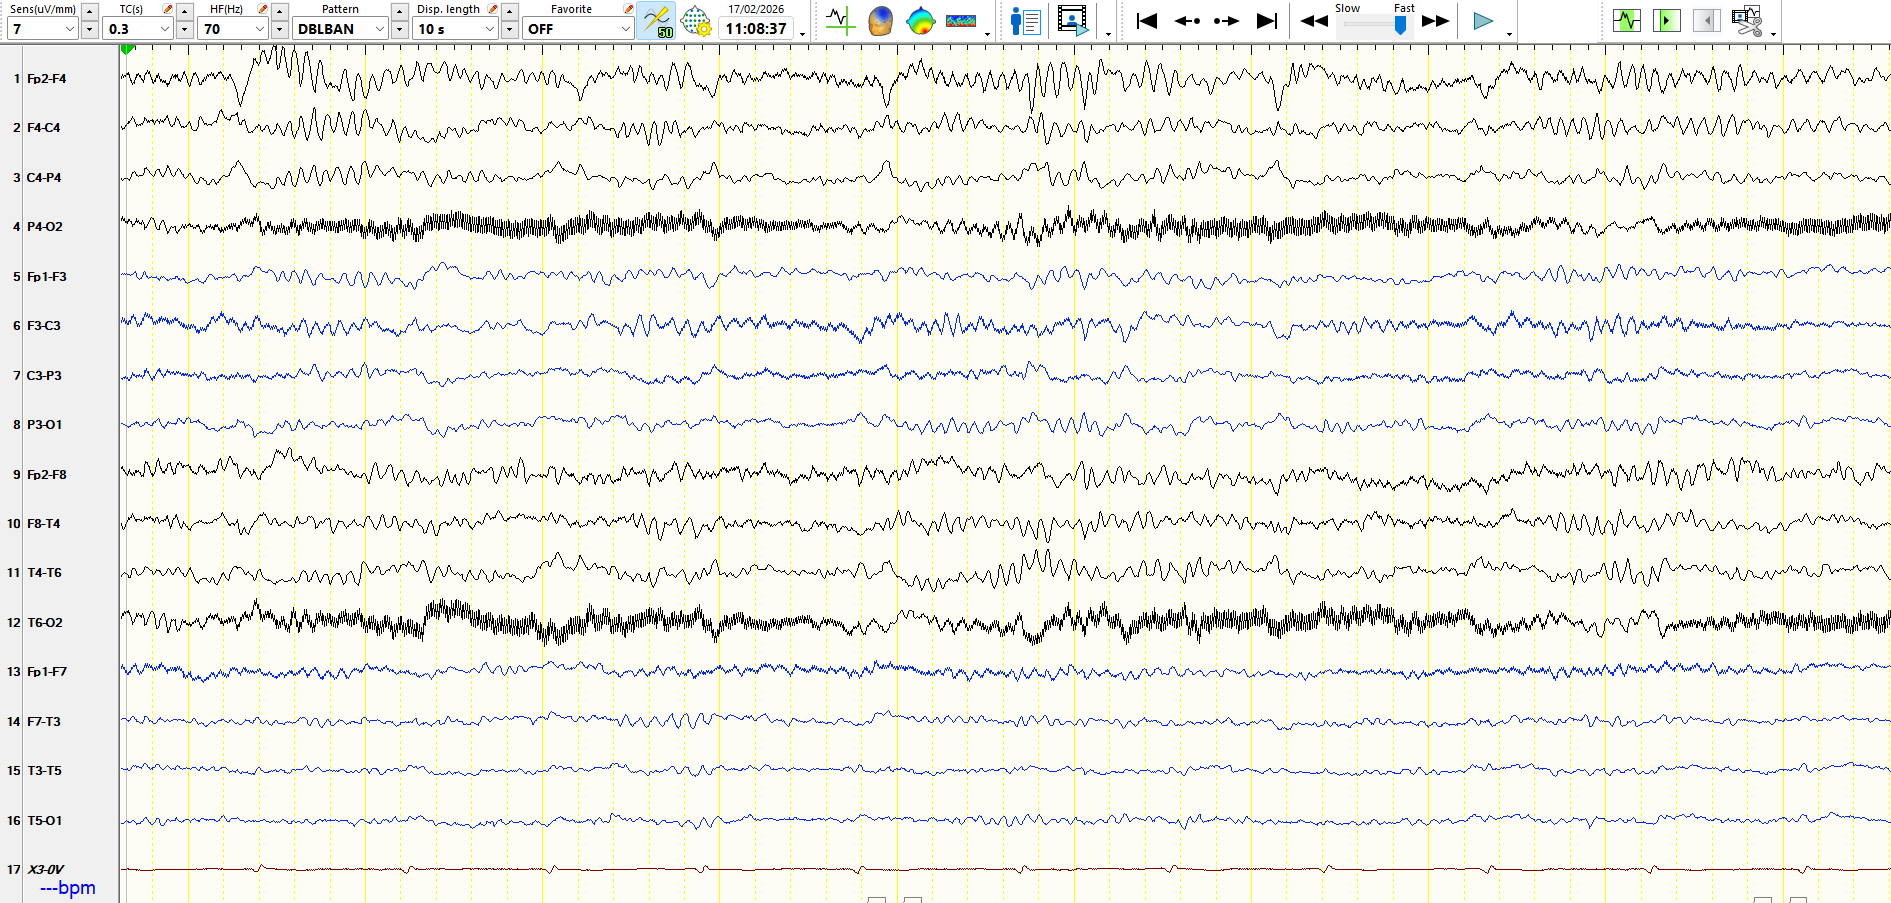Click the green marker at the trace start
This screenshot has height=903, width=1891.
[x=127, y=49]
